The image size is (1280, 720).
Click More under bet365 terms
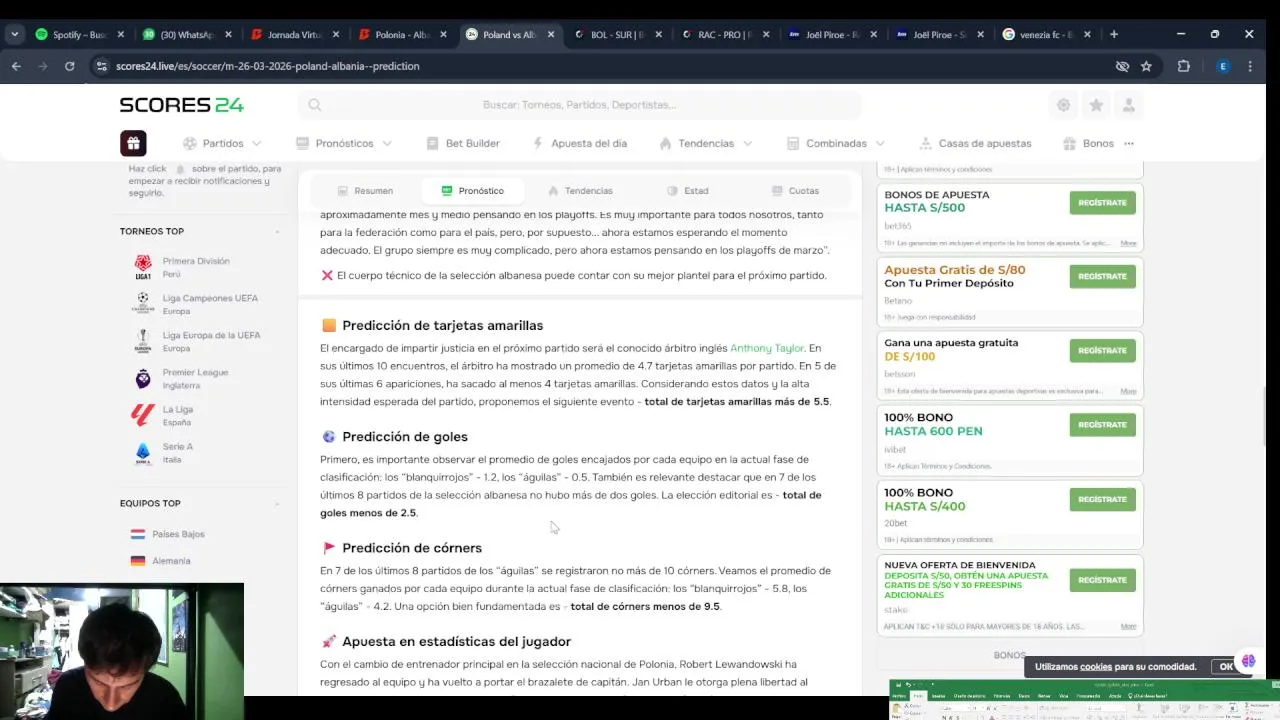point(1128,243)
